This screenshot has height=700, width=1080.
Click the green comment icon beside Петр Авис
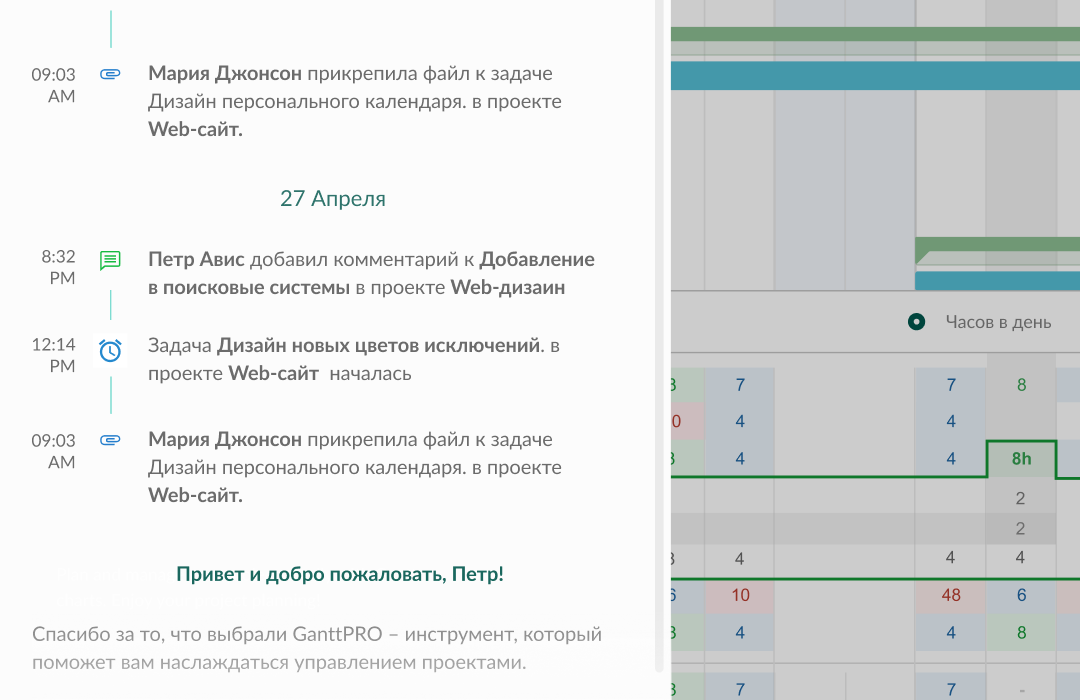[x=110, y=260]
